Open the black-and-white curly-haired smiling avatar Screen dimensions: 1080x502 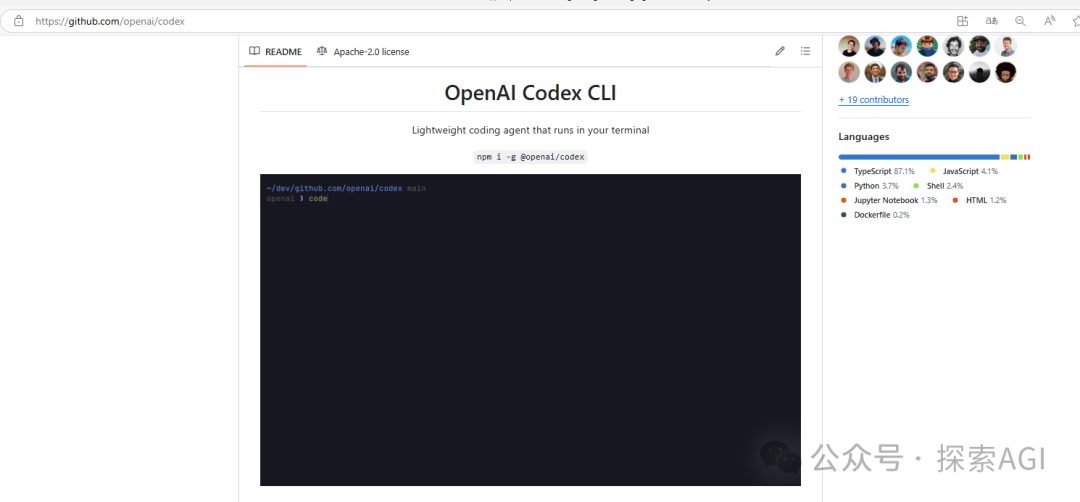click(x=953, y=46)
